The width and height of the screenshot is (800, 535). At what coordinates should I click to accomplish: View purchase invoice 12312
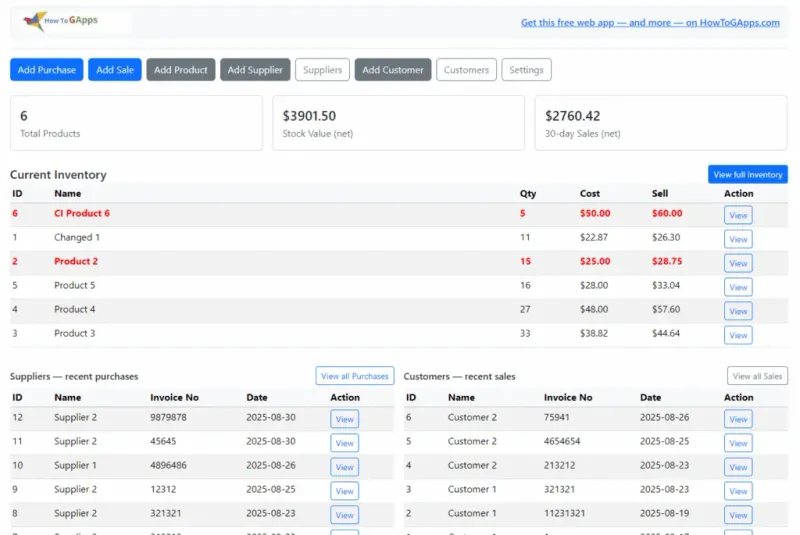pyautogui.click(x=344, y=491)
